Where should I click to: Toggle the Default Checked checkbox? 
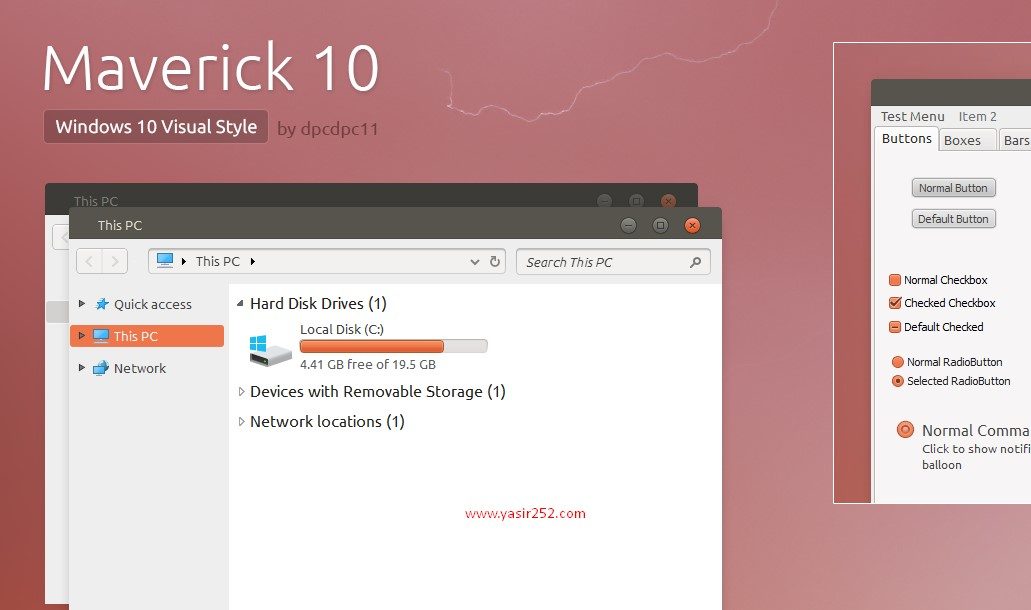[895, 327]
